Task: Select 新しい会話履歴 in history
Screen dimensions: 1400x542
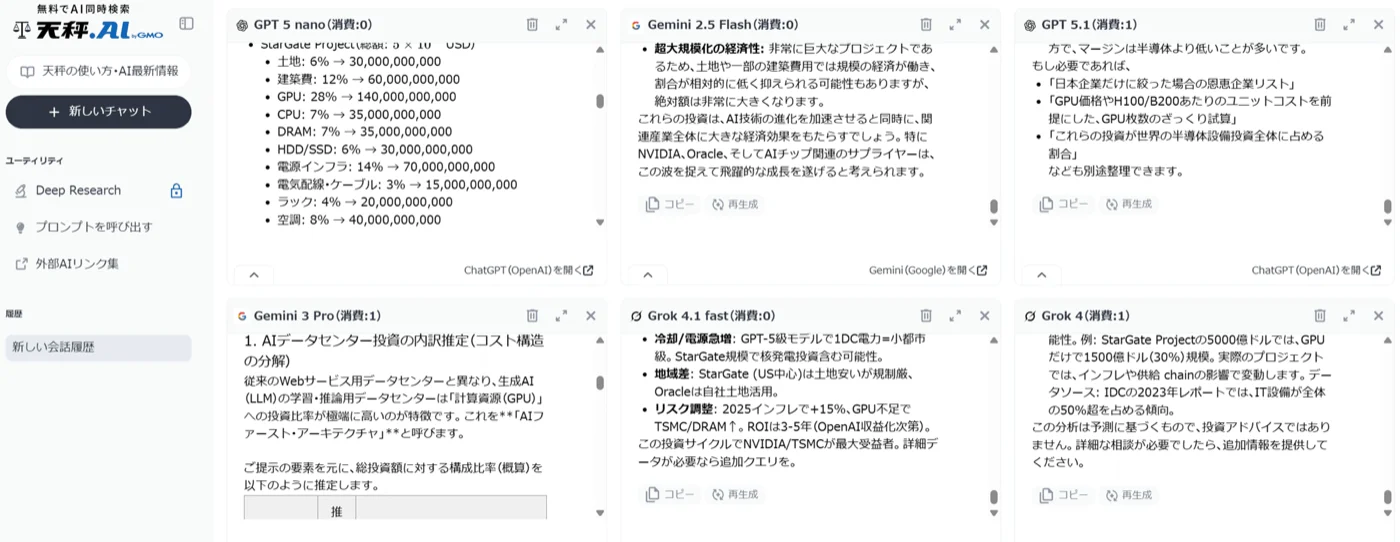Action: click(98, 347)
